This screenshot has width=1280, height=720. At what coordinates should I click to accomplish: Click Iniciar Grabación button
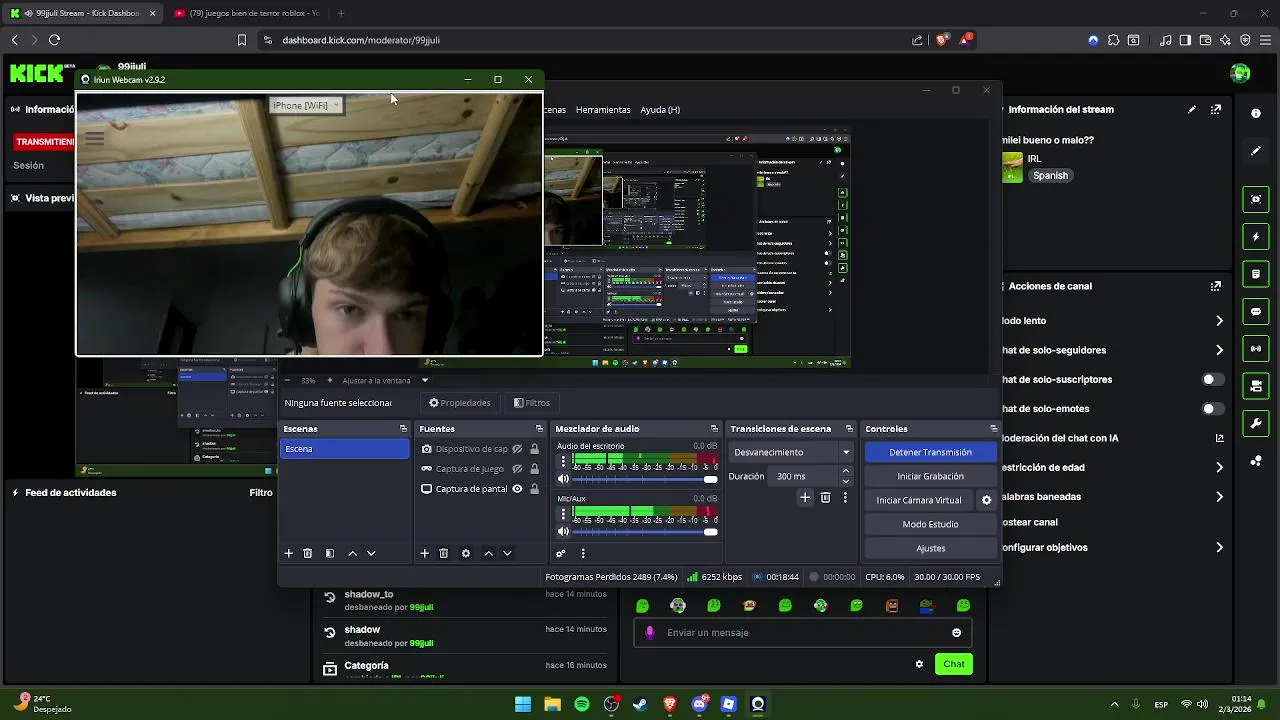pos(930,476)
